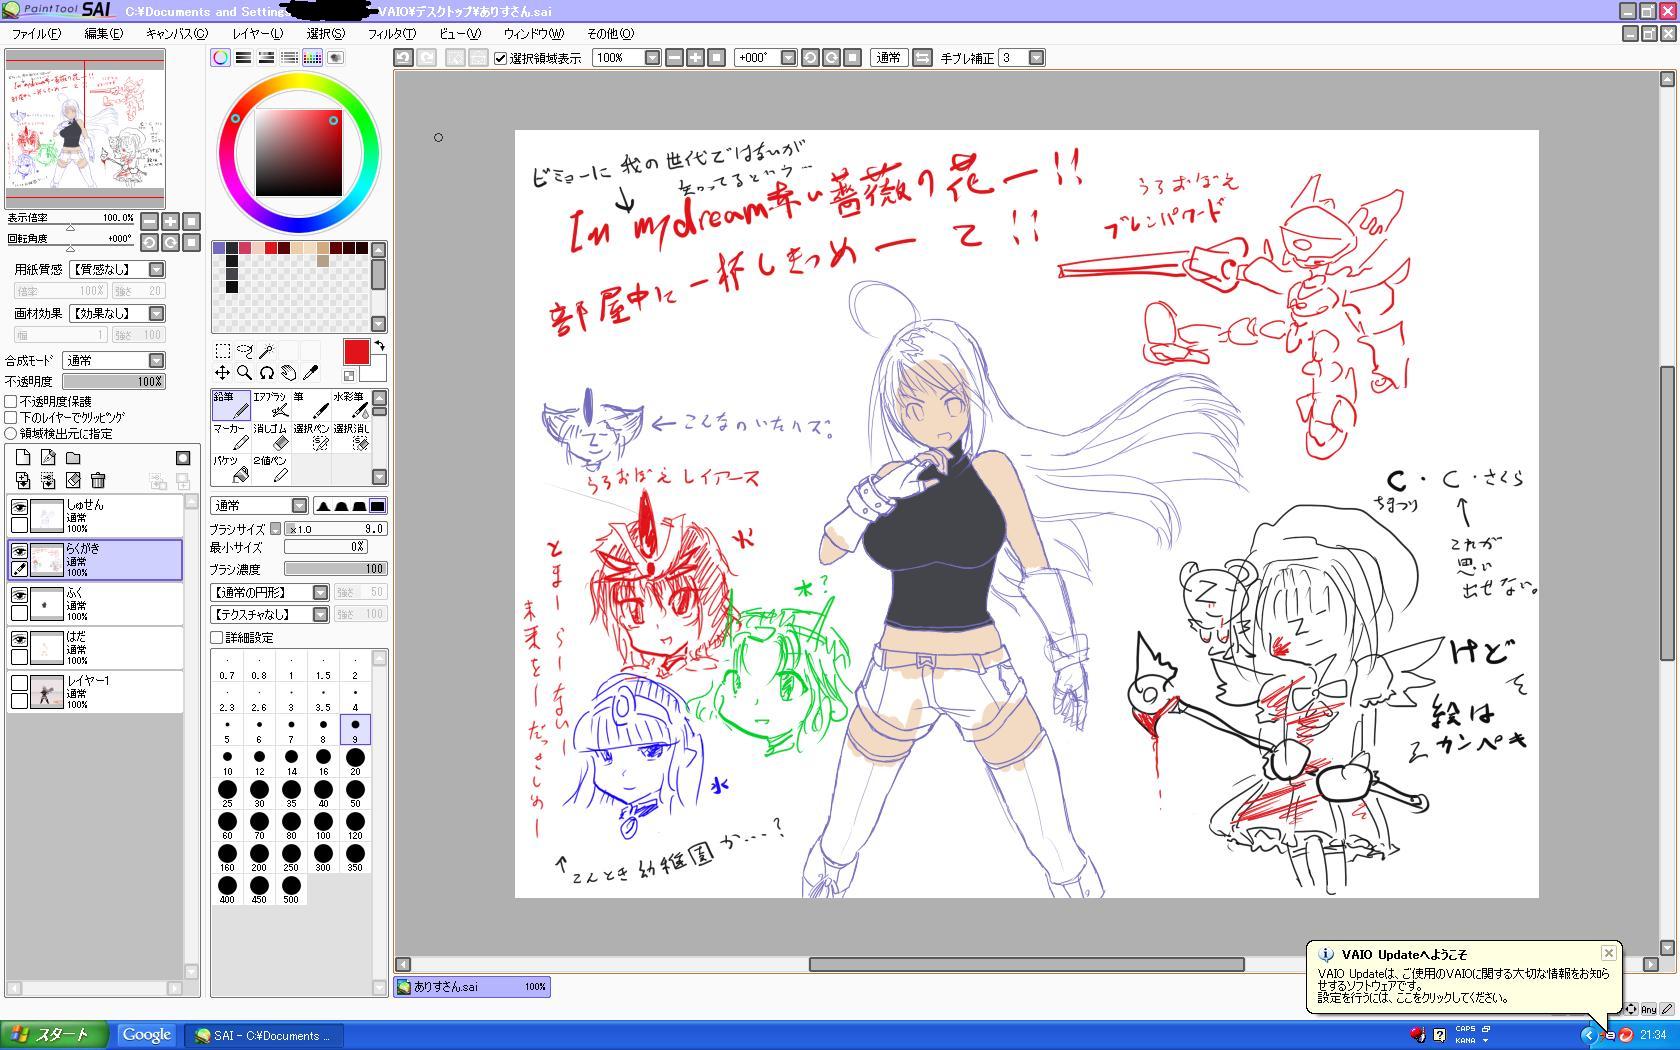Enable 下のレイヤーでクリッピング clipping checkbox

pos(11,417)
